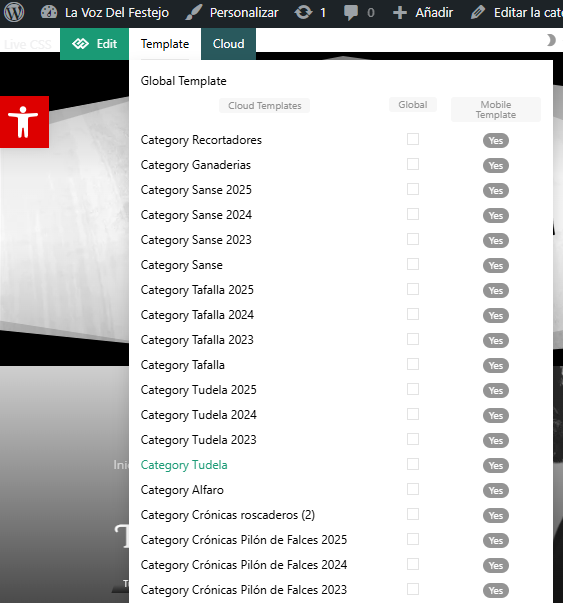Toggle mobile Yes for Category Sanse 2025
This screenshot has height=613, width=563.
coord(496,191)
